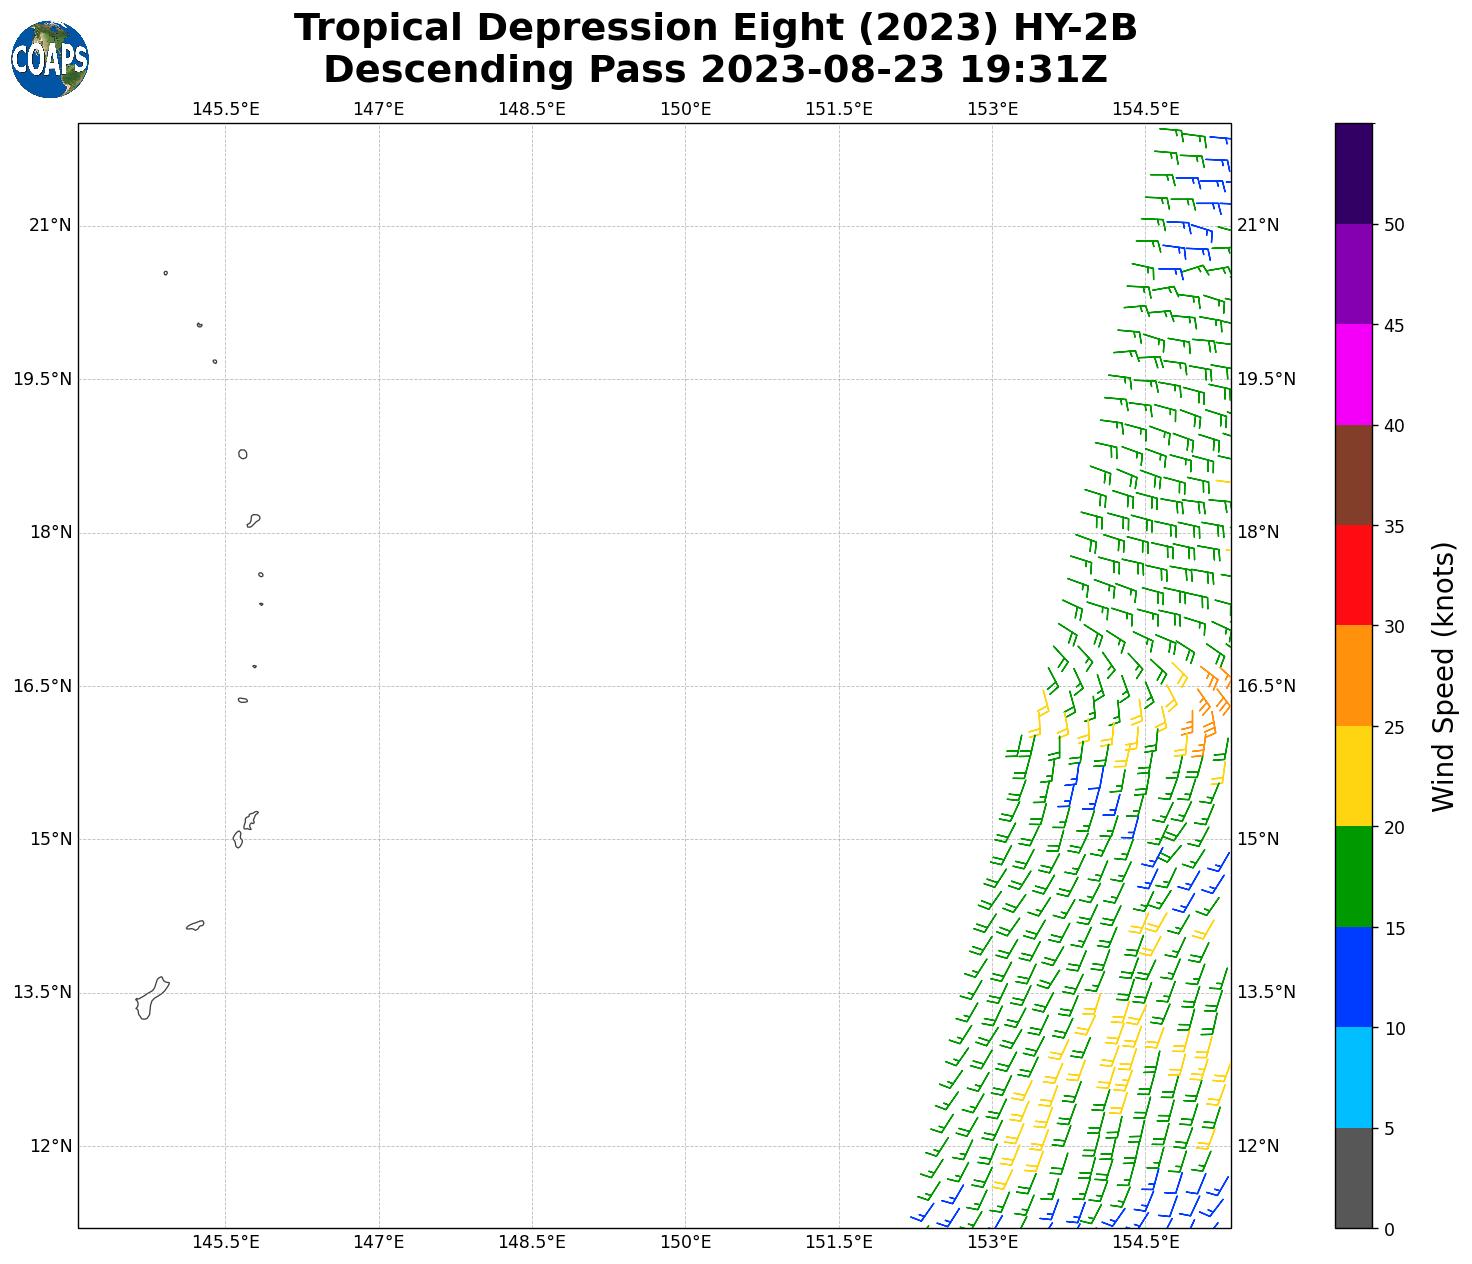Click the Rota island outline between Guam and Tinian
Image resolution: width=1472 pixels, height=1264 pixels.
pyautogui.click(x=195, y=925)
